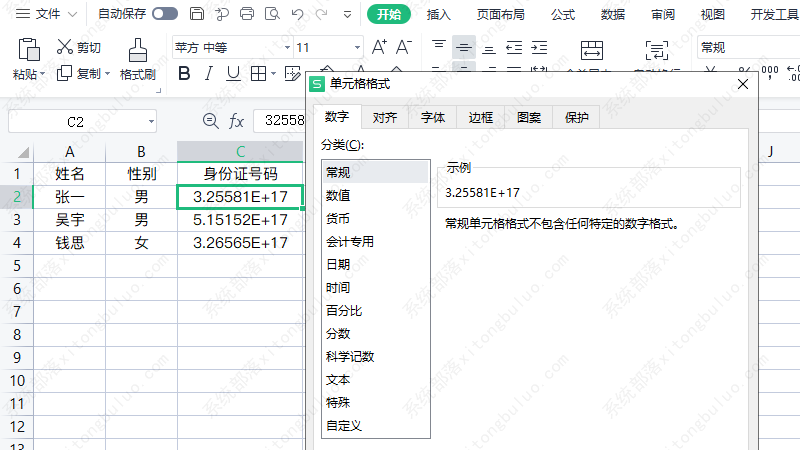Toggle the 自动保存 auto-save switch
The width and height of the screenshot is (800, 450).
click(x=165, y=14)
